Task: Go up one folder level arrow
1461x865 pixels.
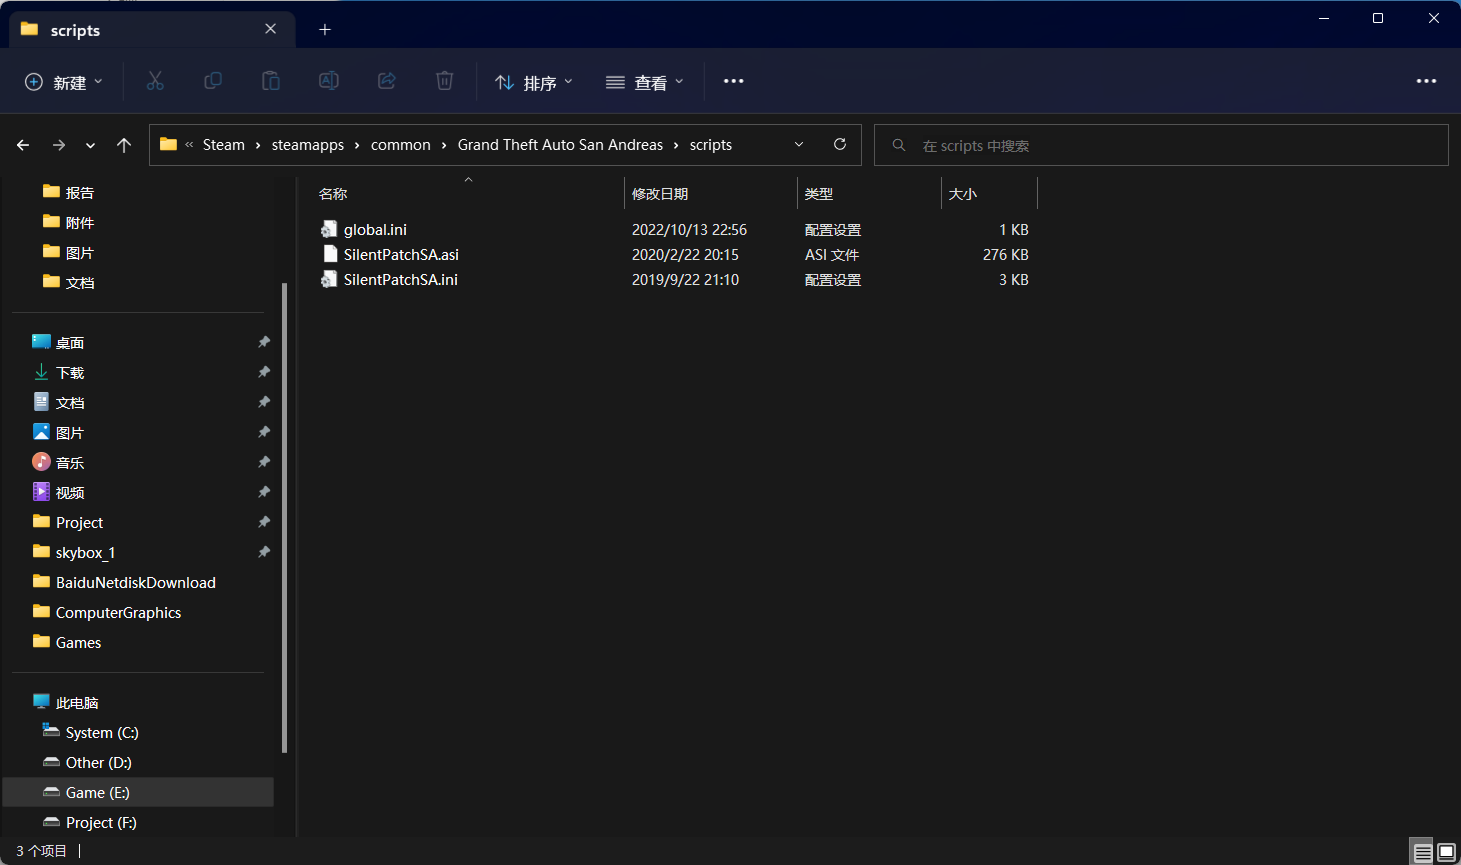Action: 124,145
